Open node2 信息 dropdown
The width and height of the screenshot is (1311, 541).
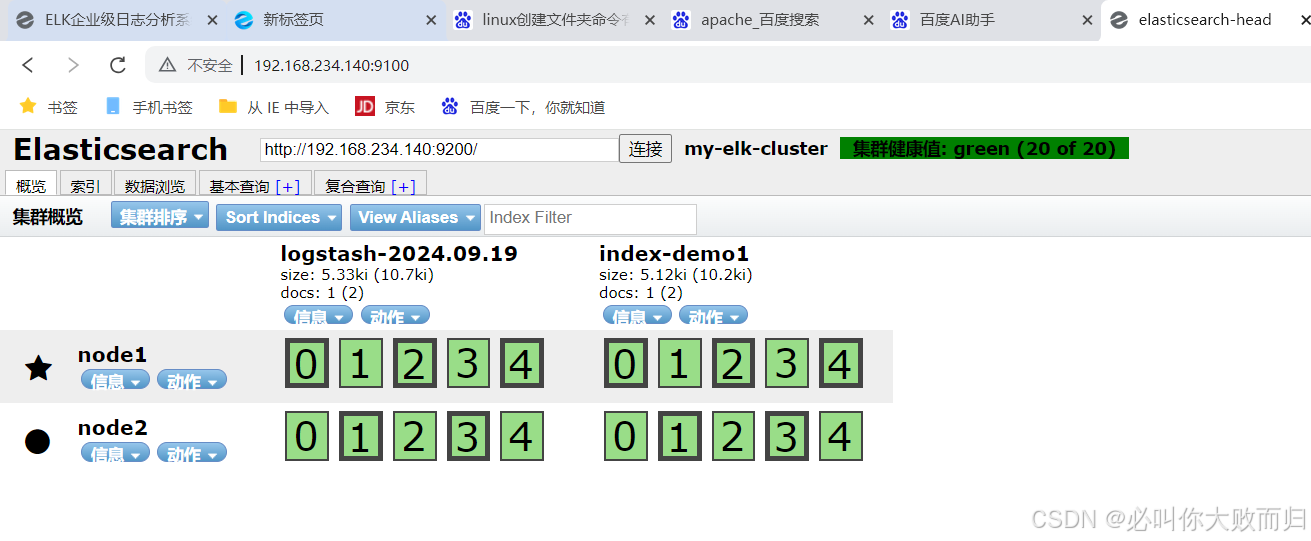tap(115, 453)
